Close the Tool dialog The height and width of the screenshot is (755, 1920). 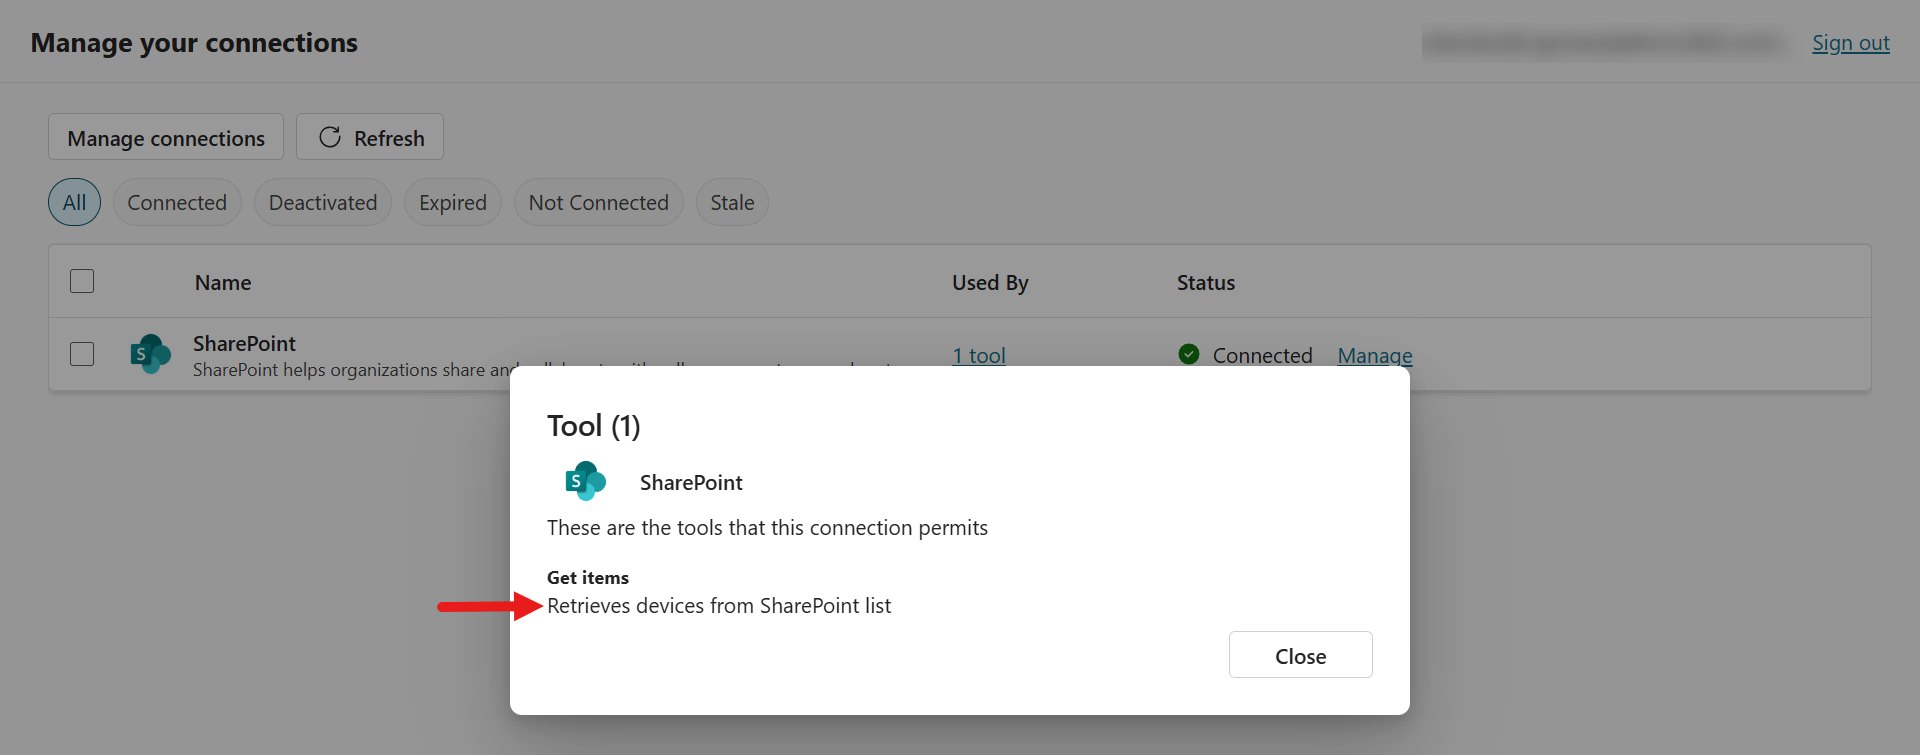[1300, 655]
